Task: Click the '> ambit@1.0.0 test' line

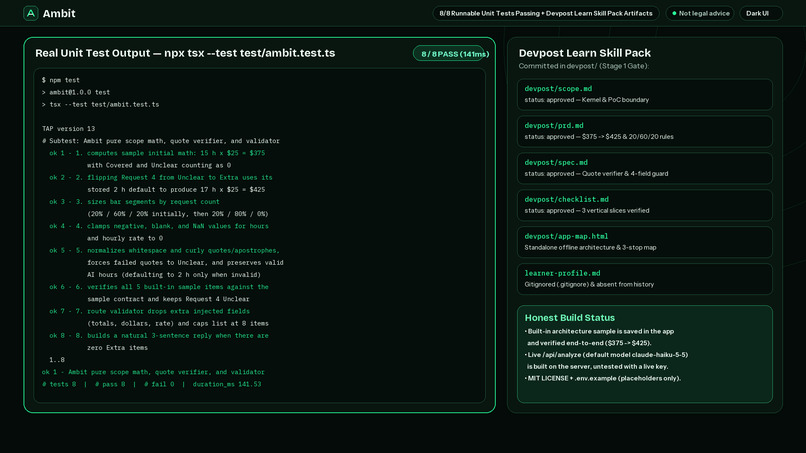Action: (76, 92)
